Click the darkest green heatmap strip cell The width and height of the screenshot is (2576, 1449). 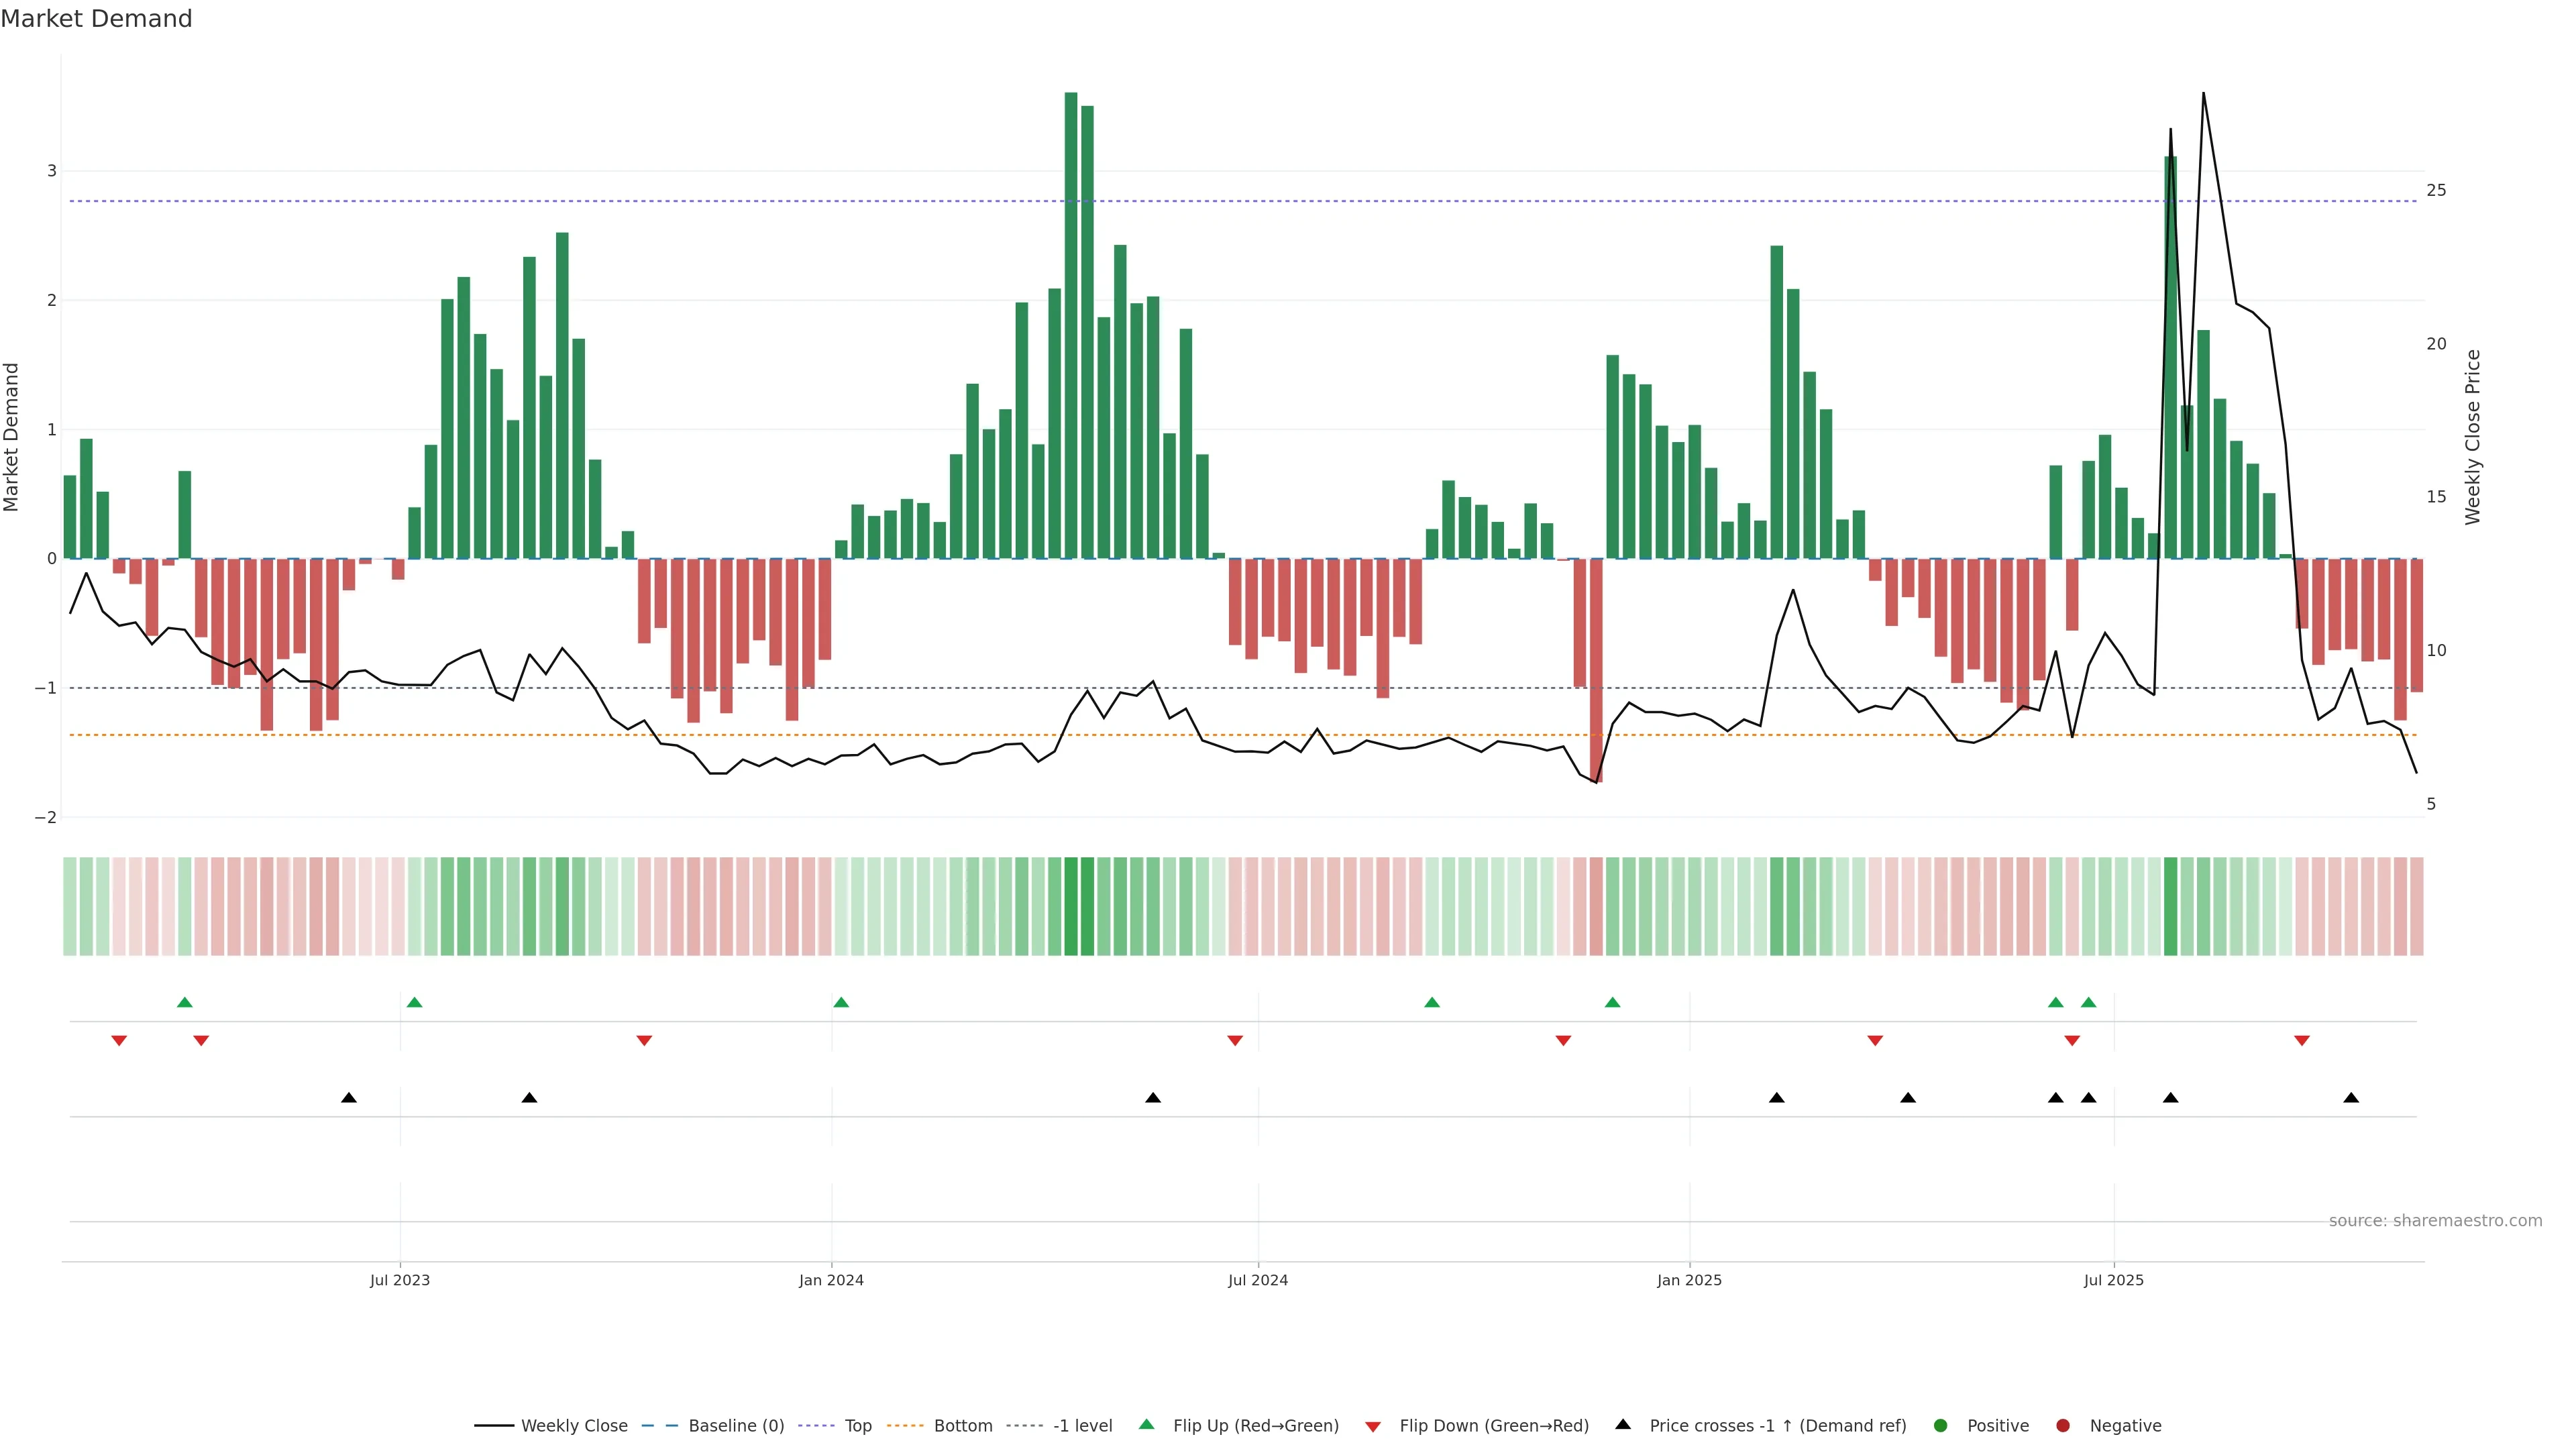tap(1071, 906)
